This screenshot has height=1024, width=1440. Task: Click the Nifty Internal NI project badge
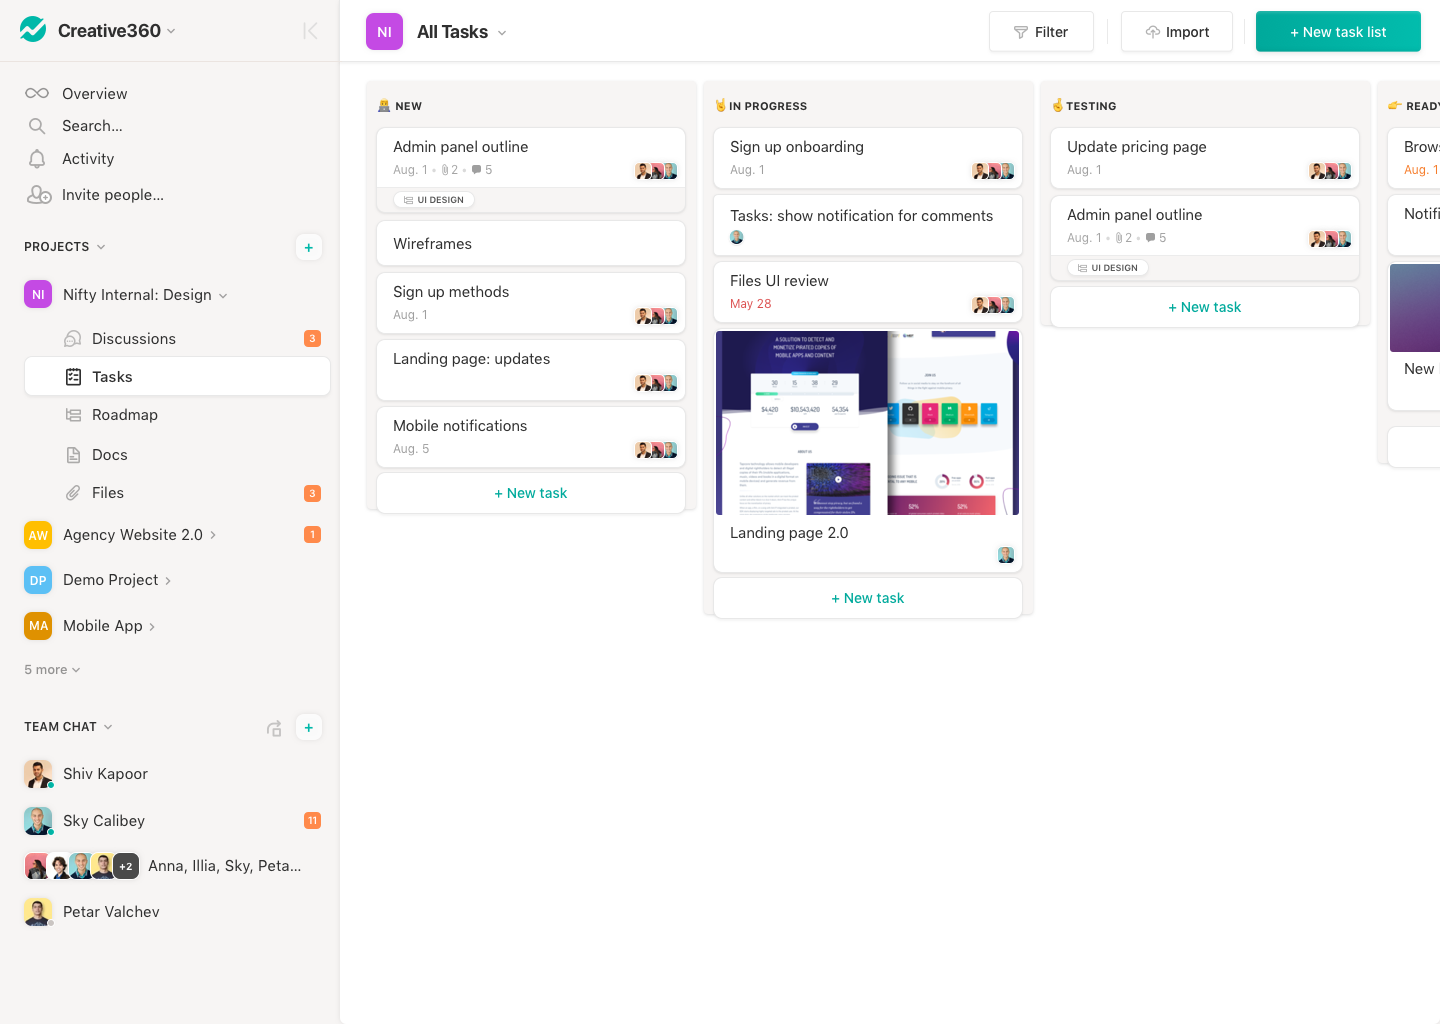click(38, 294)
